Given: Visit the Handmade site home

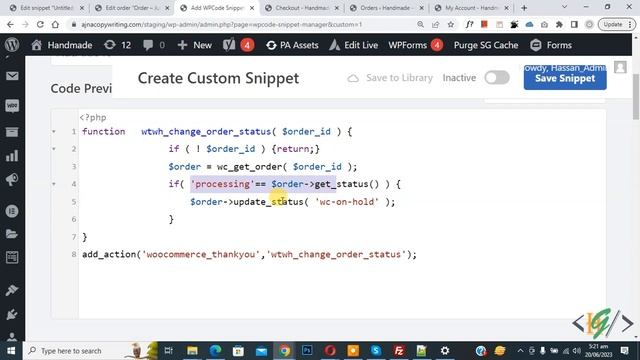Looking at the screenshot, I should [62, 45].
